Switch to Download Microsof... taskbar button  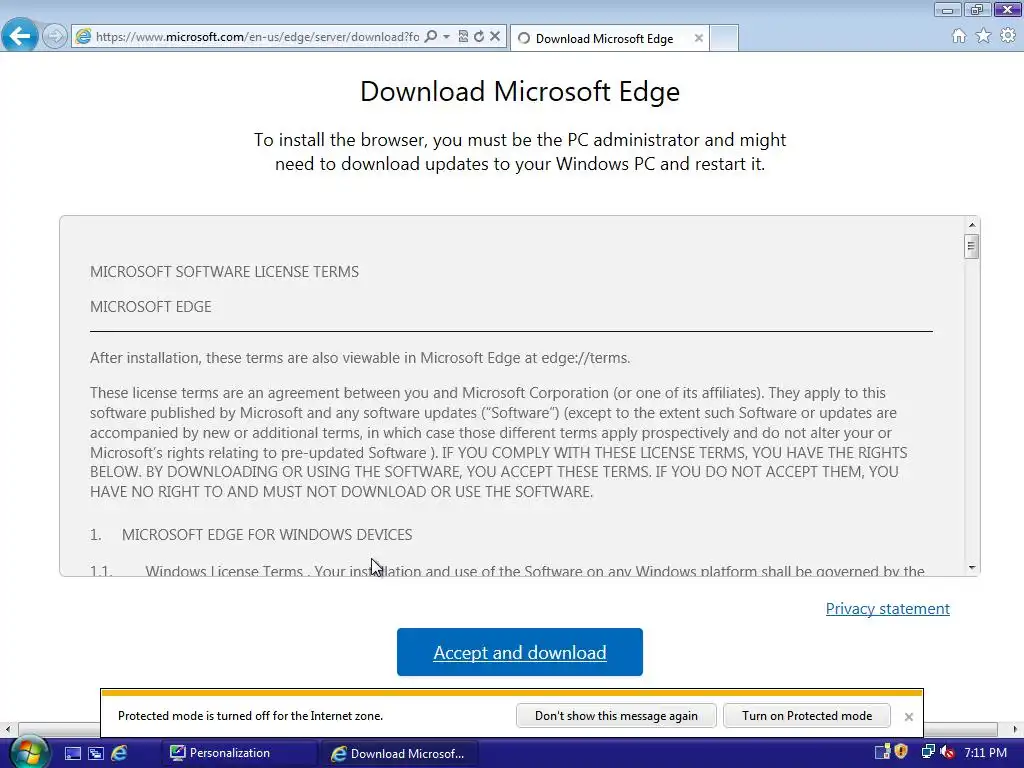[x=400, y=753]
